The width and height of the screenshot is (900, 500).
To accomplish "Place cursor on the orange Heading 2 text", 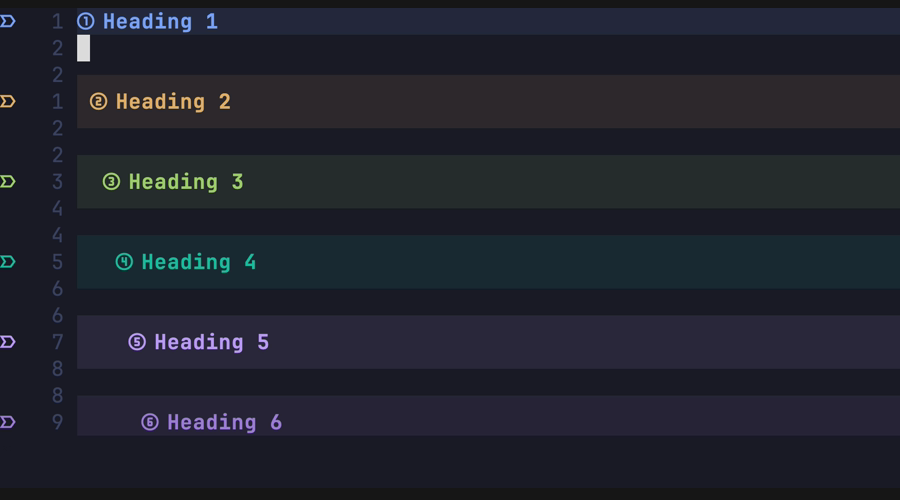I will coord(173,101).
